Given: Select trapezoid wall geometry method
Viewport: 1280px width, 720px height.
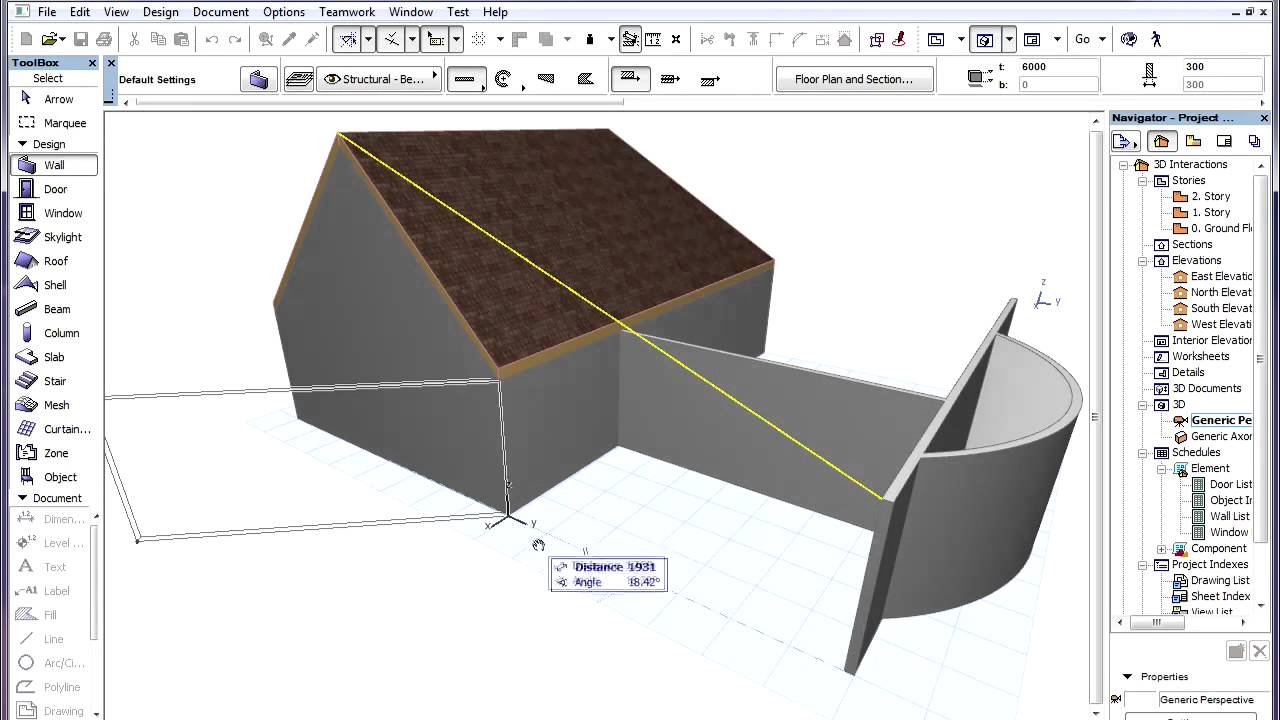Looking at the screenshot, I should coord(547,79).
